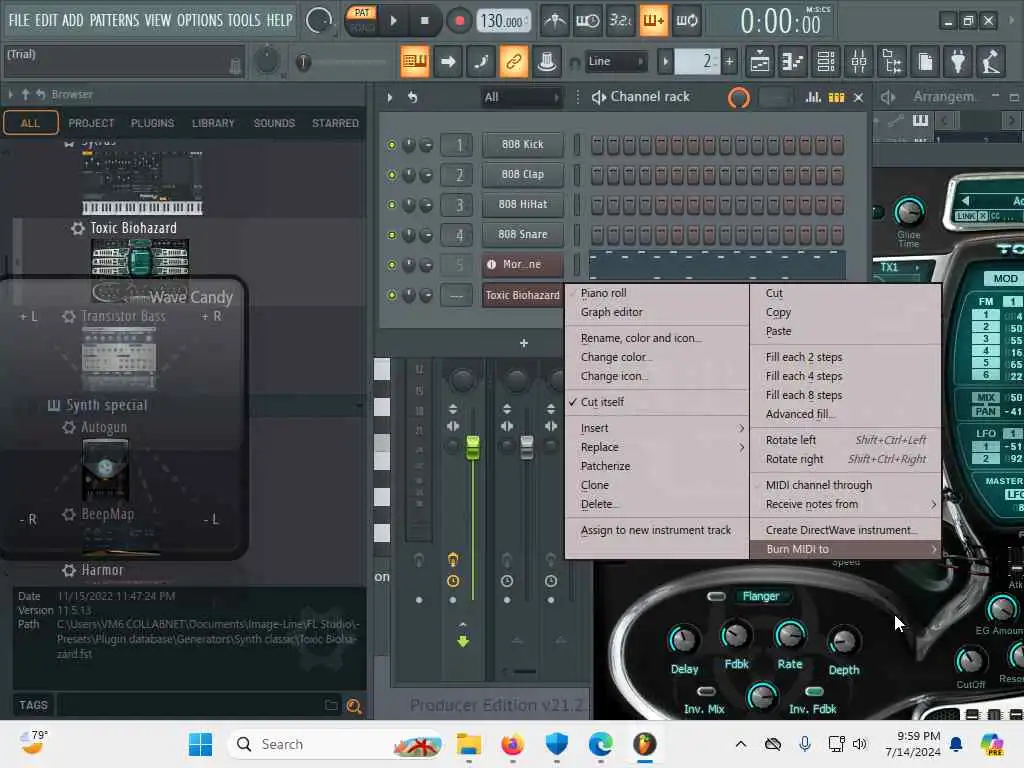Image resolution: width=1024 pixels, height=768 pixels.
Task: Switch to Browser PLUGINS tab
Action: [152, 123]
